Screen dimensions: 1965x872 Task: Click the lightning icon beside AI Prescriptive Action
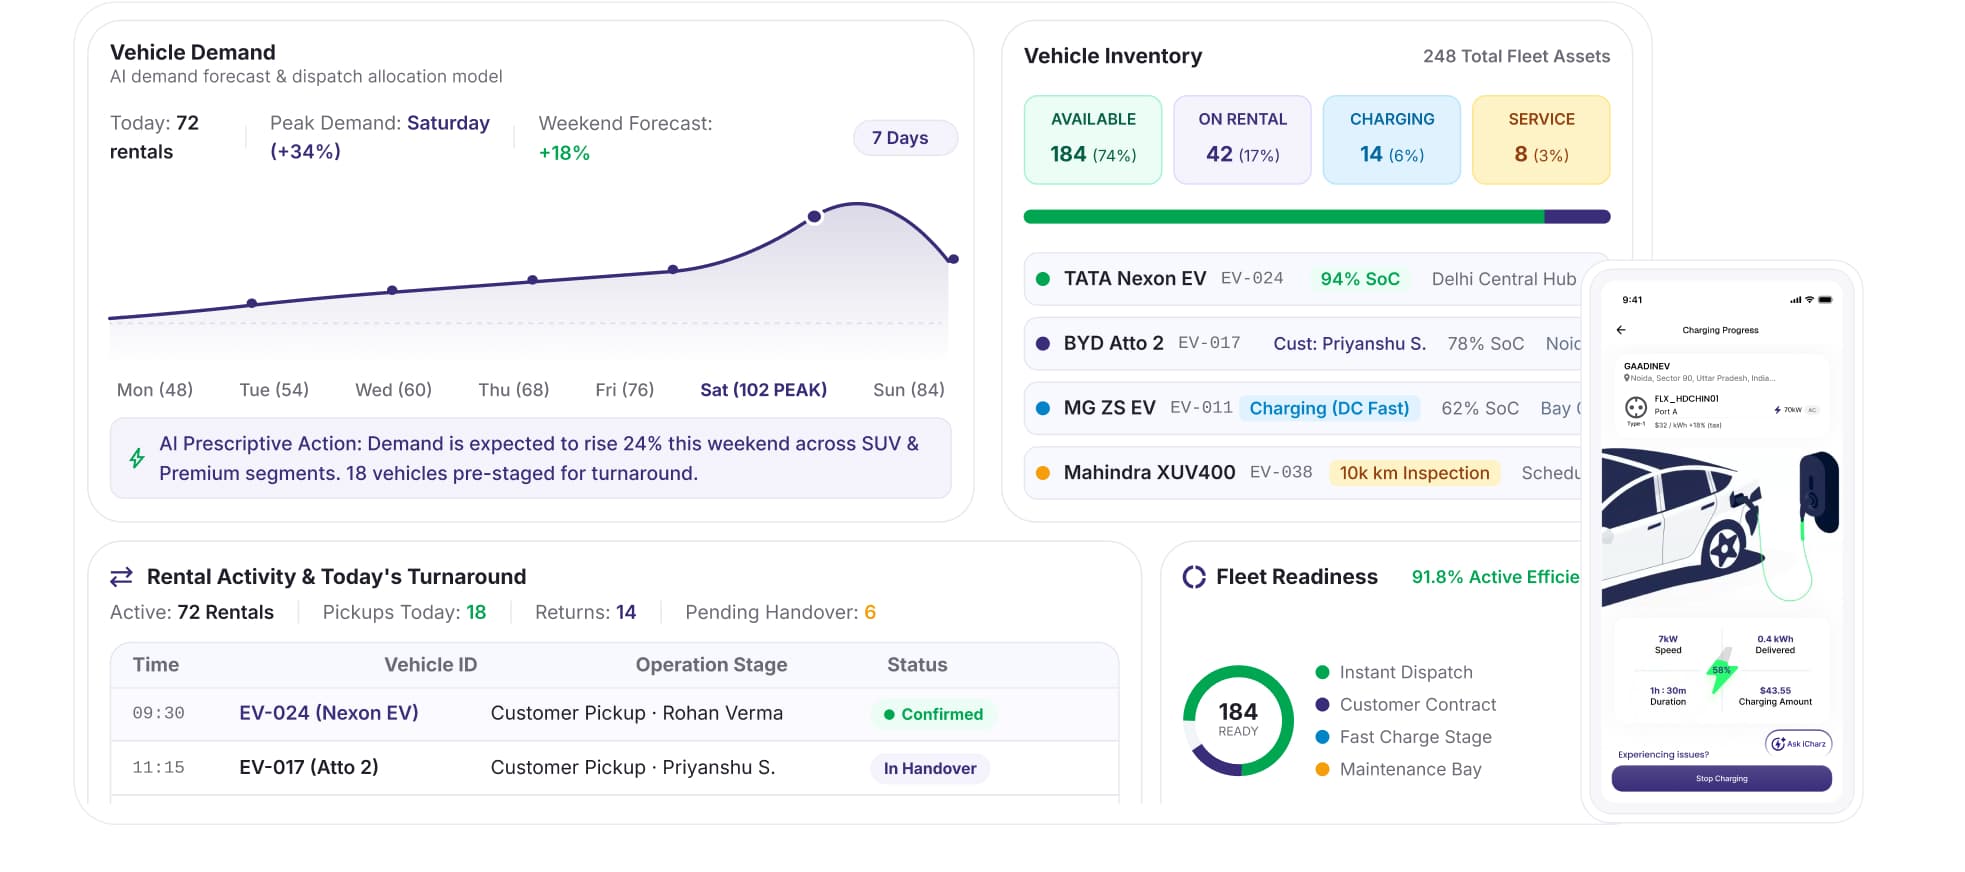(137, 458)
